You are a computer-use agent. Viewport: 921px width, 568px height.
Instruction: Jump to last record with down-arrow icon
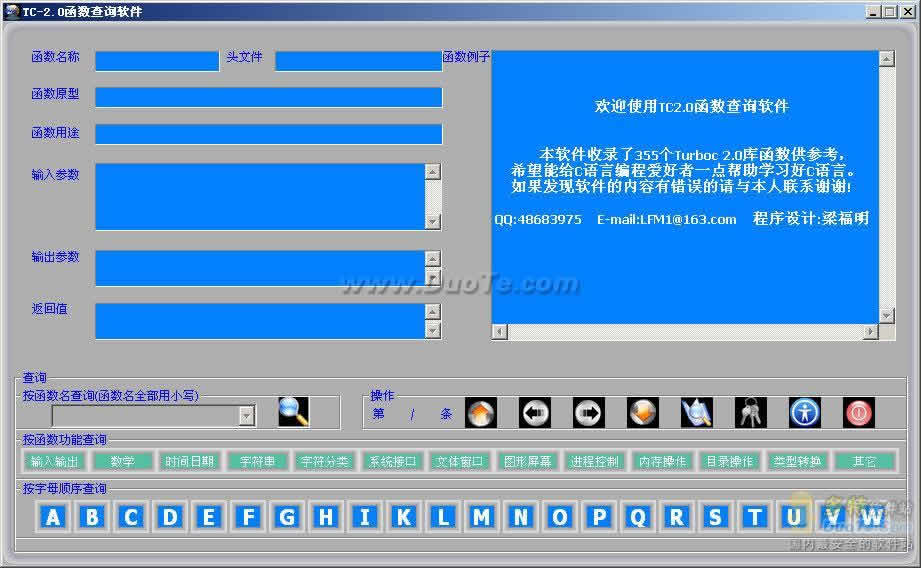coord(643,412)
